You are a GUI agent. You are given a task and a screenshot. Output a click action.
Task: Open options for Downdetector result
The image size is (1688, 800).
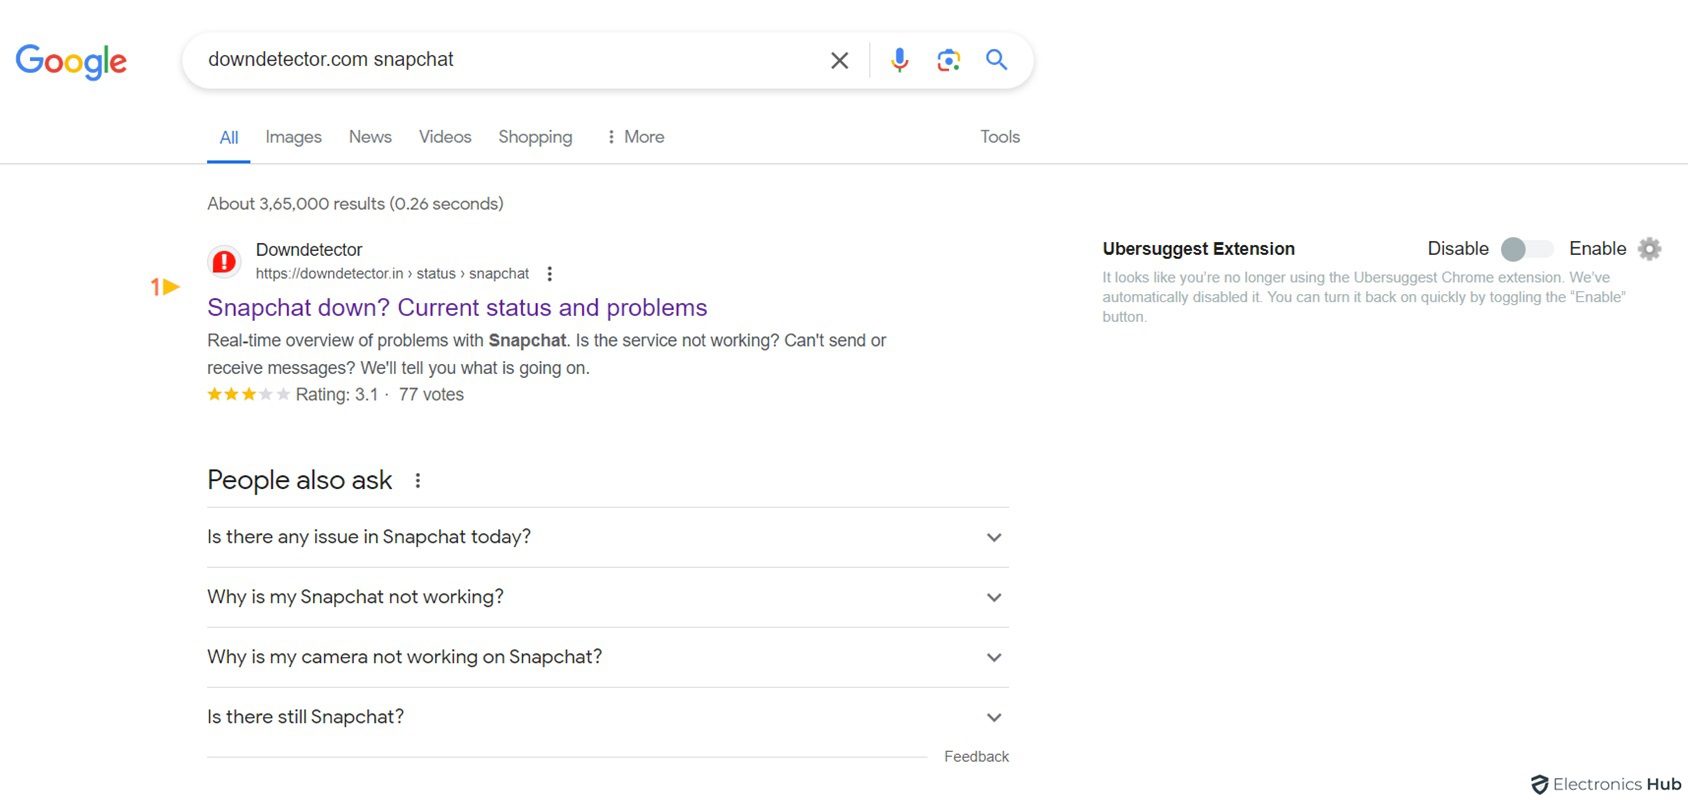point(550,274)
